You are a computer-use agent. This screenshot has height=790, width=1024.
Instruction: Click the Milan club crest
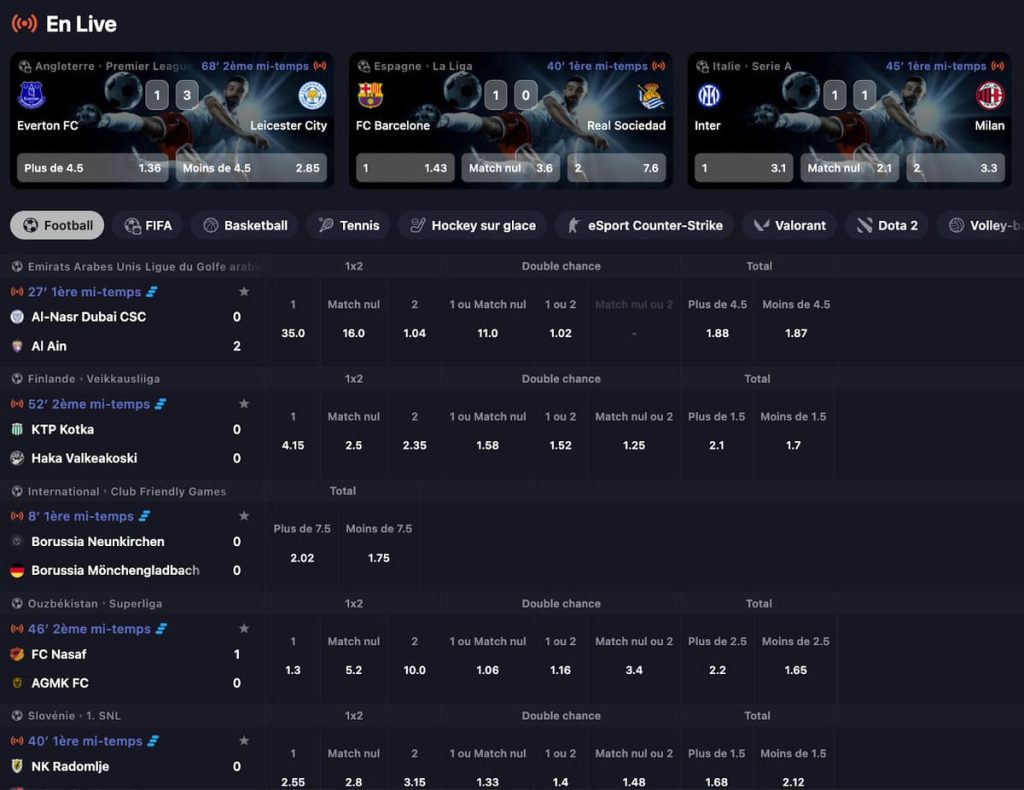989,95
